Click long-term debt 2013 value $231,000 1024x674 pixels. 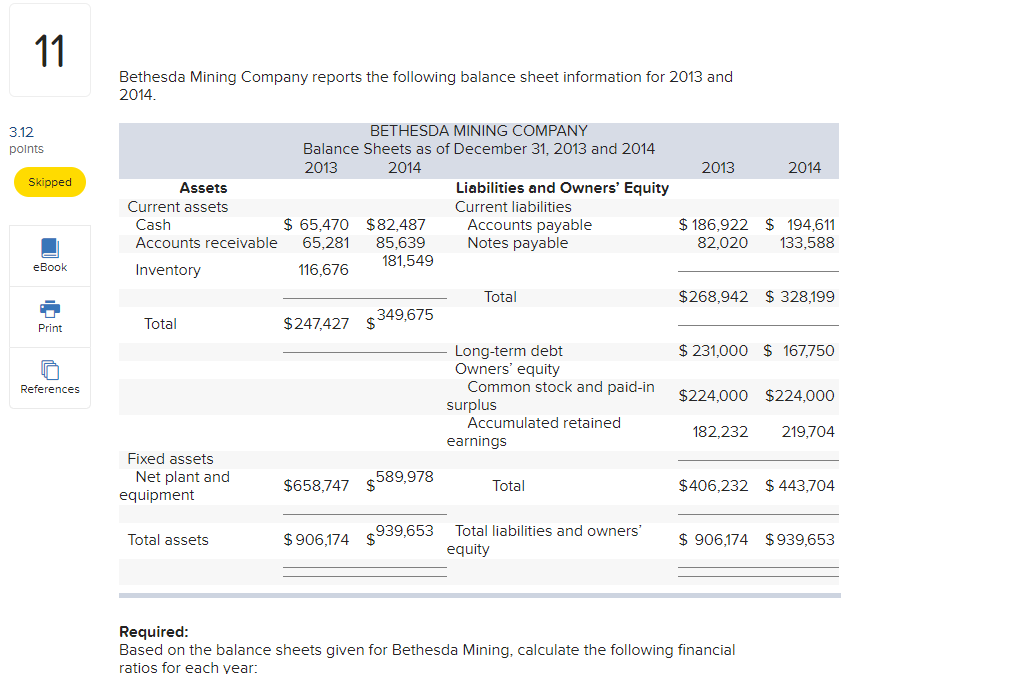713,351
